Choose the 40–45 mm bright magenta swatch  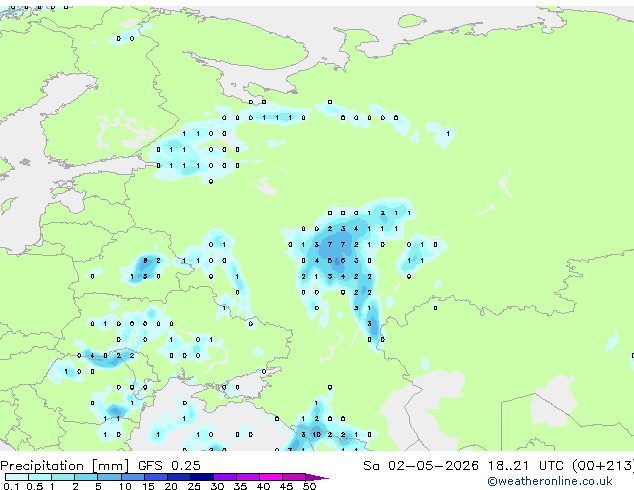pyautogui.click(x=271, y=477)
